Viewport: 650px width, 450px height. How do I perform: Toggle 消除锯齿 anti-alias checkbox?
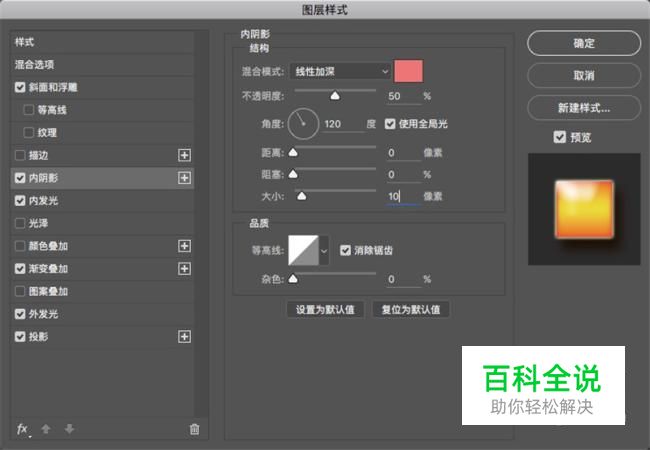point(345,250)
